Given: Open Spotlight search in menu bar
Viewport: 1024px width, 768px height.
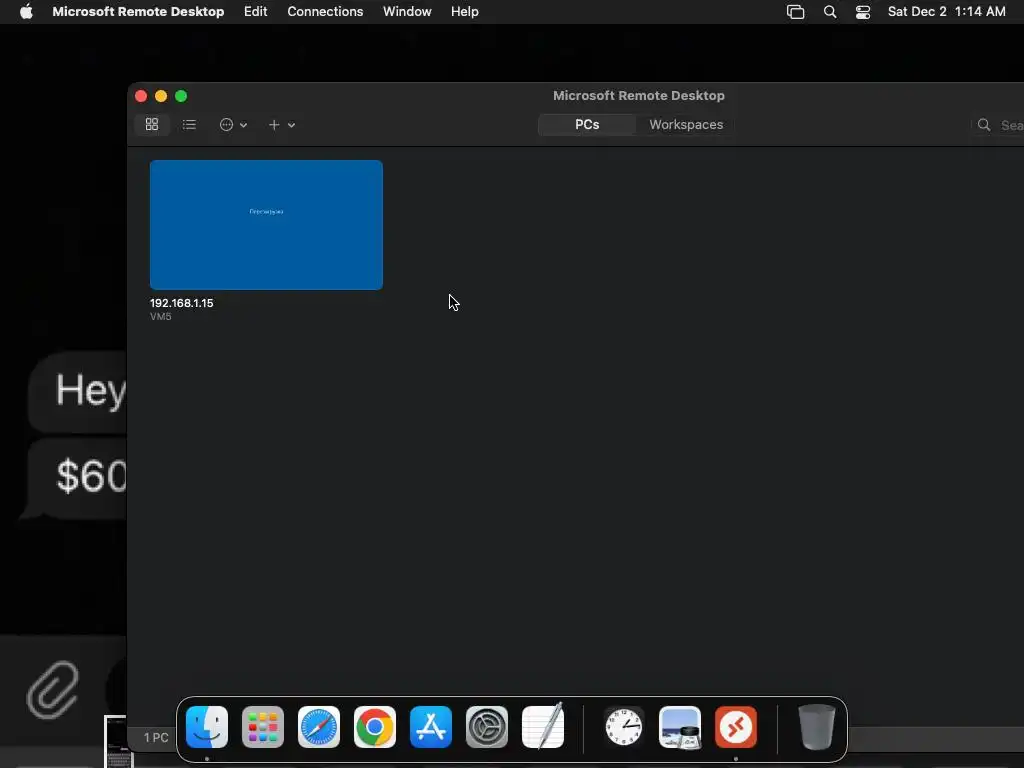Looking at the screenshot, I should (x=830, y=12).
